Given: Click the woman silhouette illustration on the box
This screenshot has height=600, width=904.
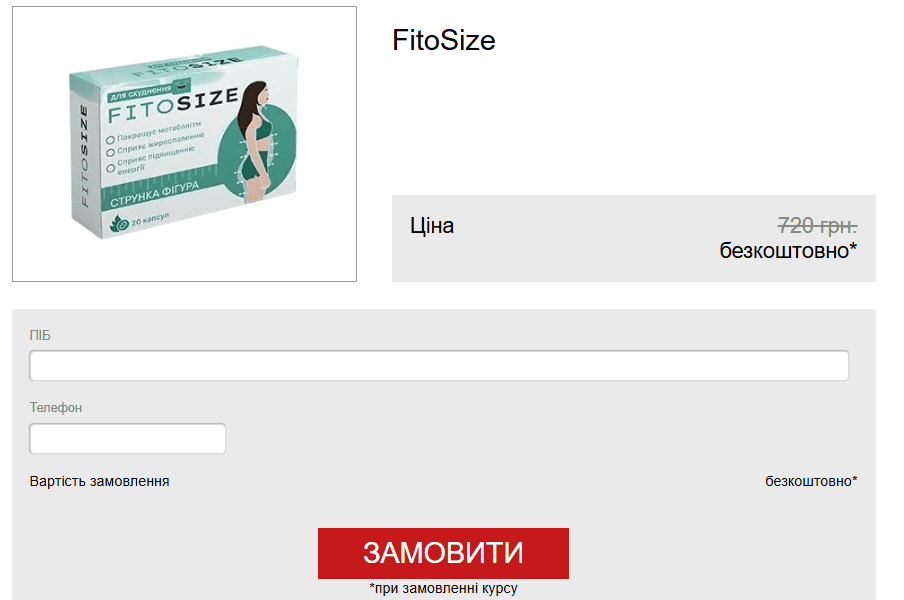Looking at the screenshot, I should (x=257, y=141).
